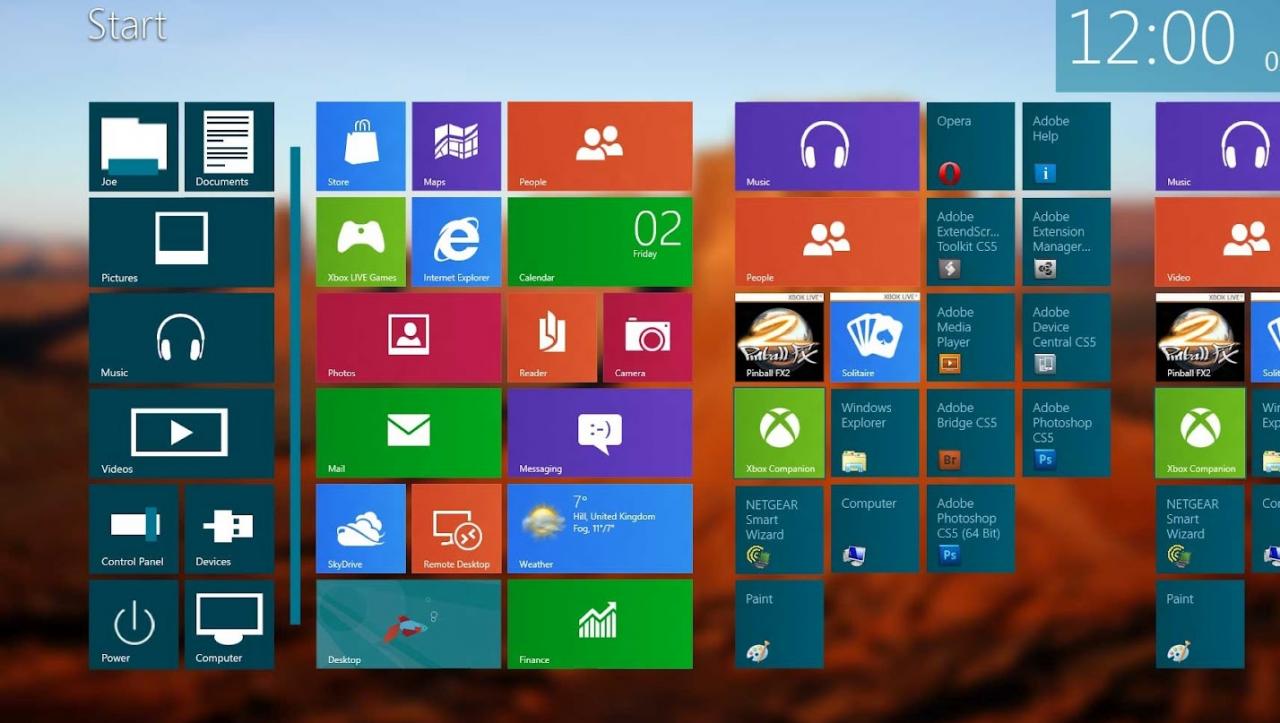Click the 12:00 clock widget
This screenshot has width=1280, height=723.
[x=1167, y=45]
